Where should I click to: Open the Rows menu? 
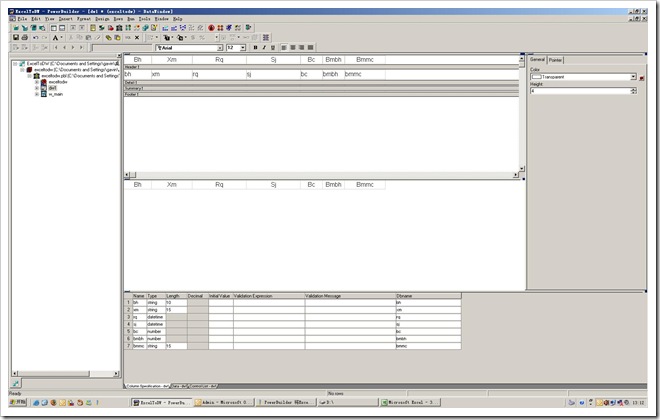click(118, 18)
